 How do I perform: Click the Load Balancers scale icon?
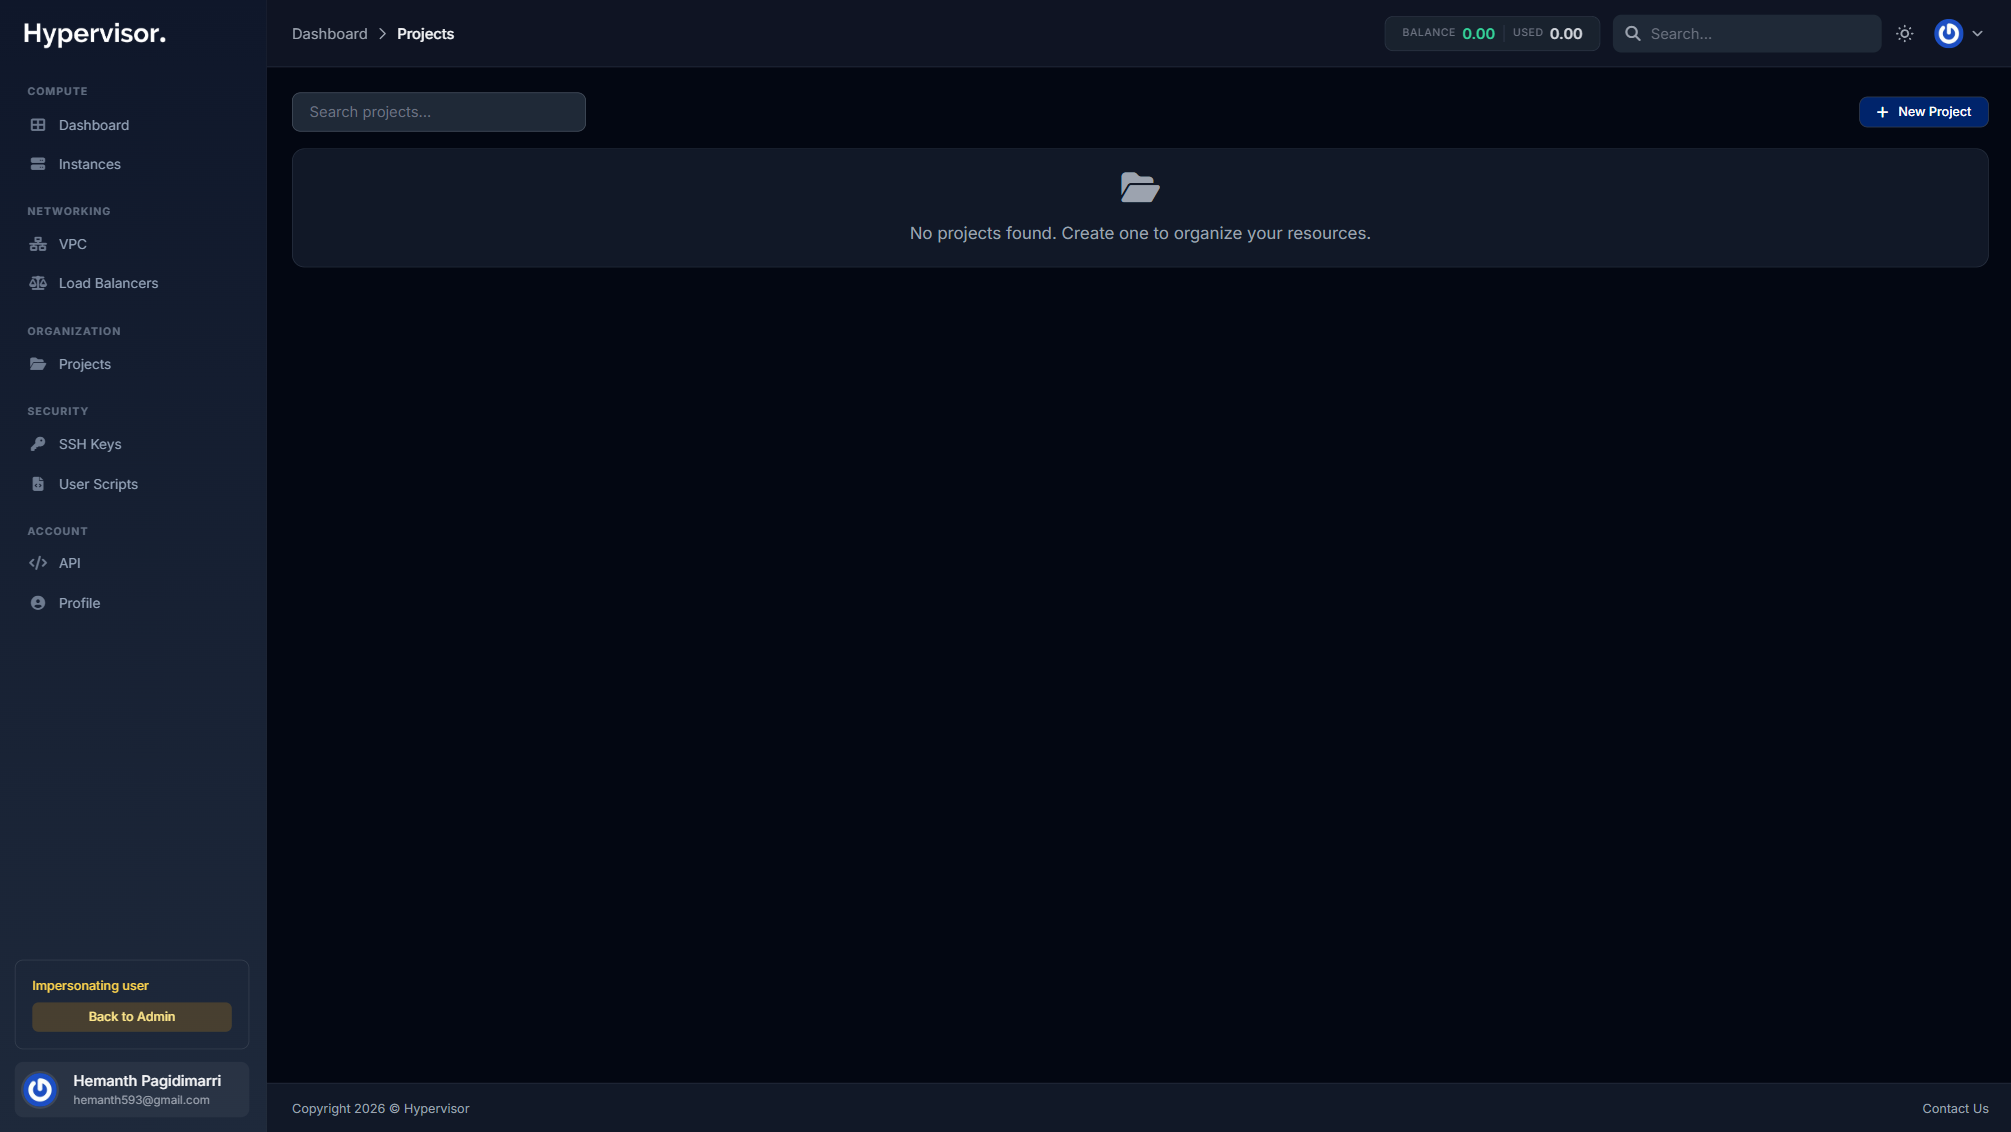tap(38, 283)
